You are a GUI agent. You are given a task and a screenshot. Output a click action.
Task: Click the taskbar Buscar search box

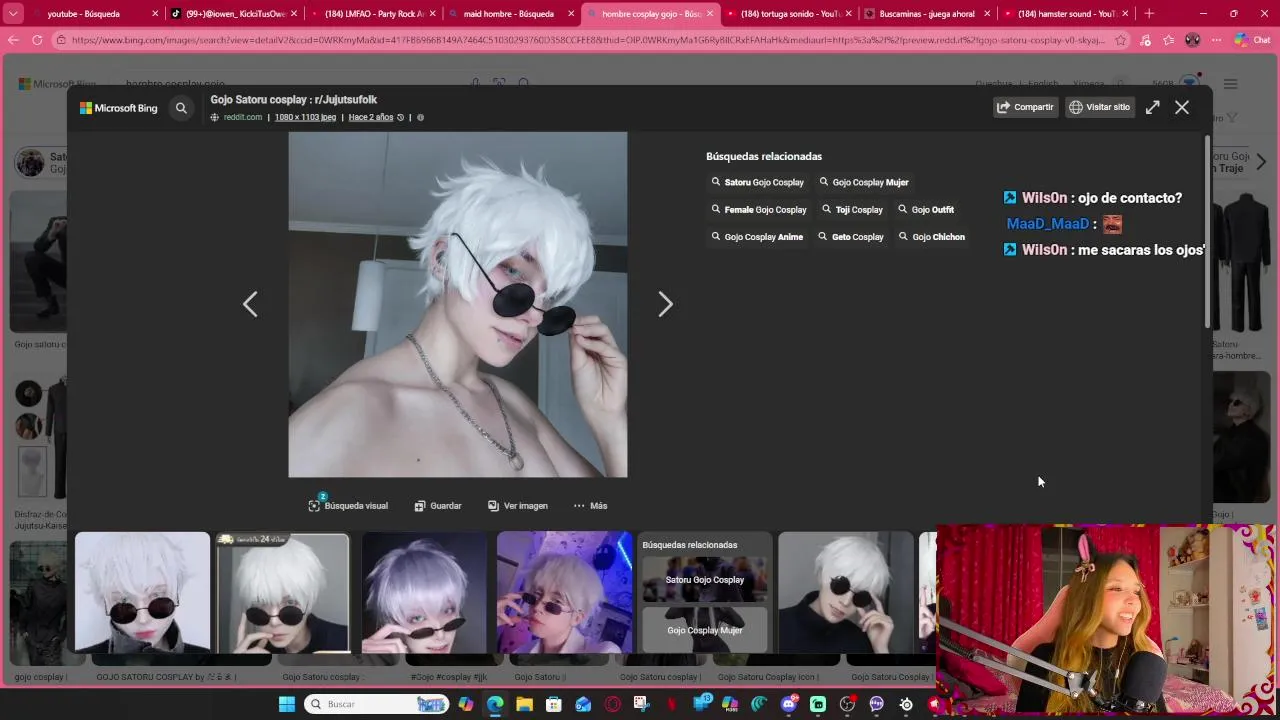coord(375,704)
